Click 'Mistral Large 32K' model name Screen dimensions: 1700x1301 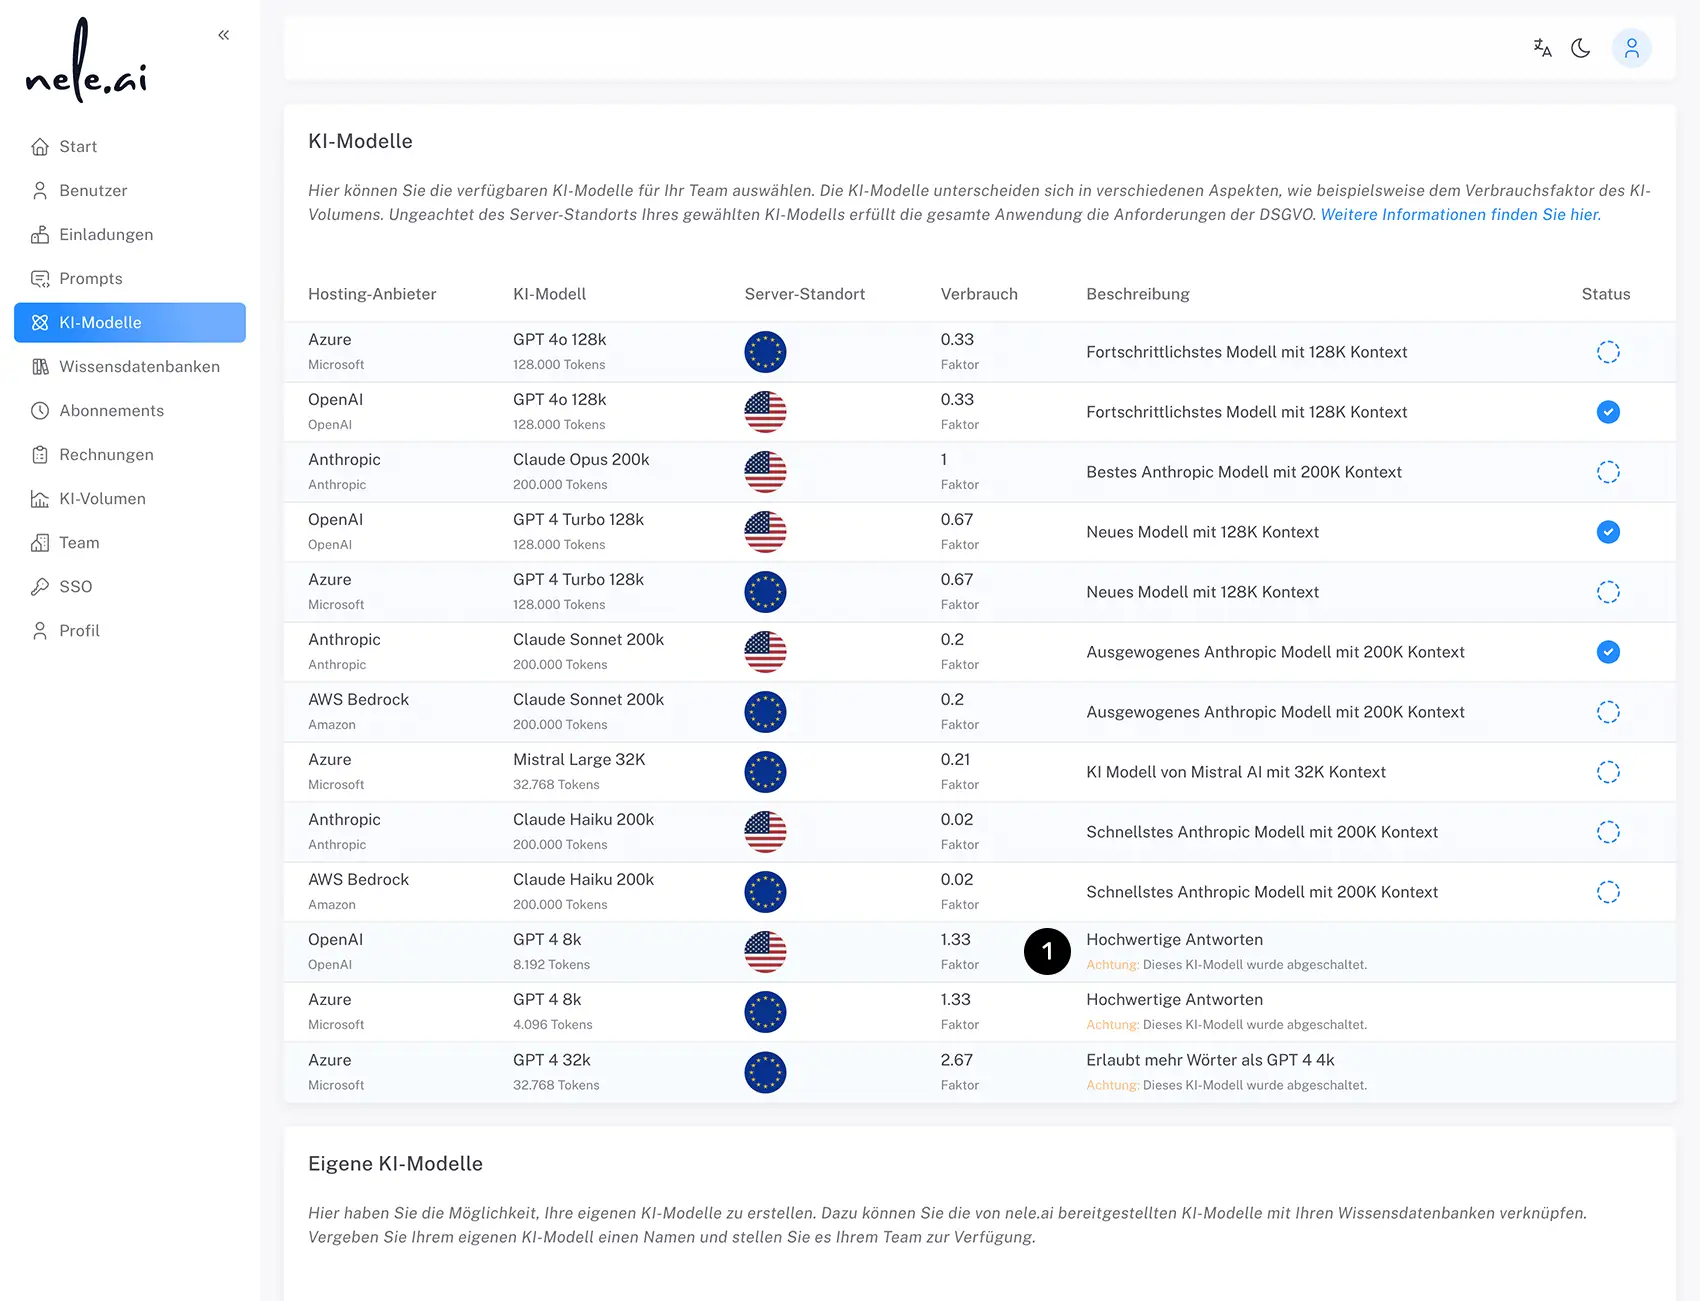(579, 760)
